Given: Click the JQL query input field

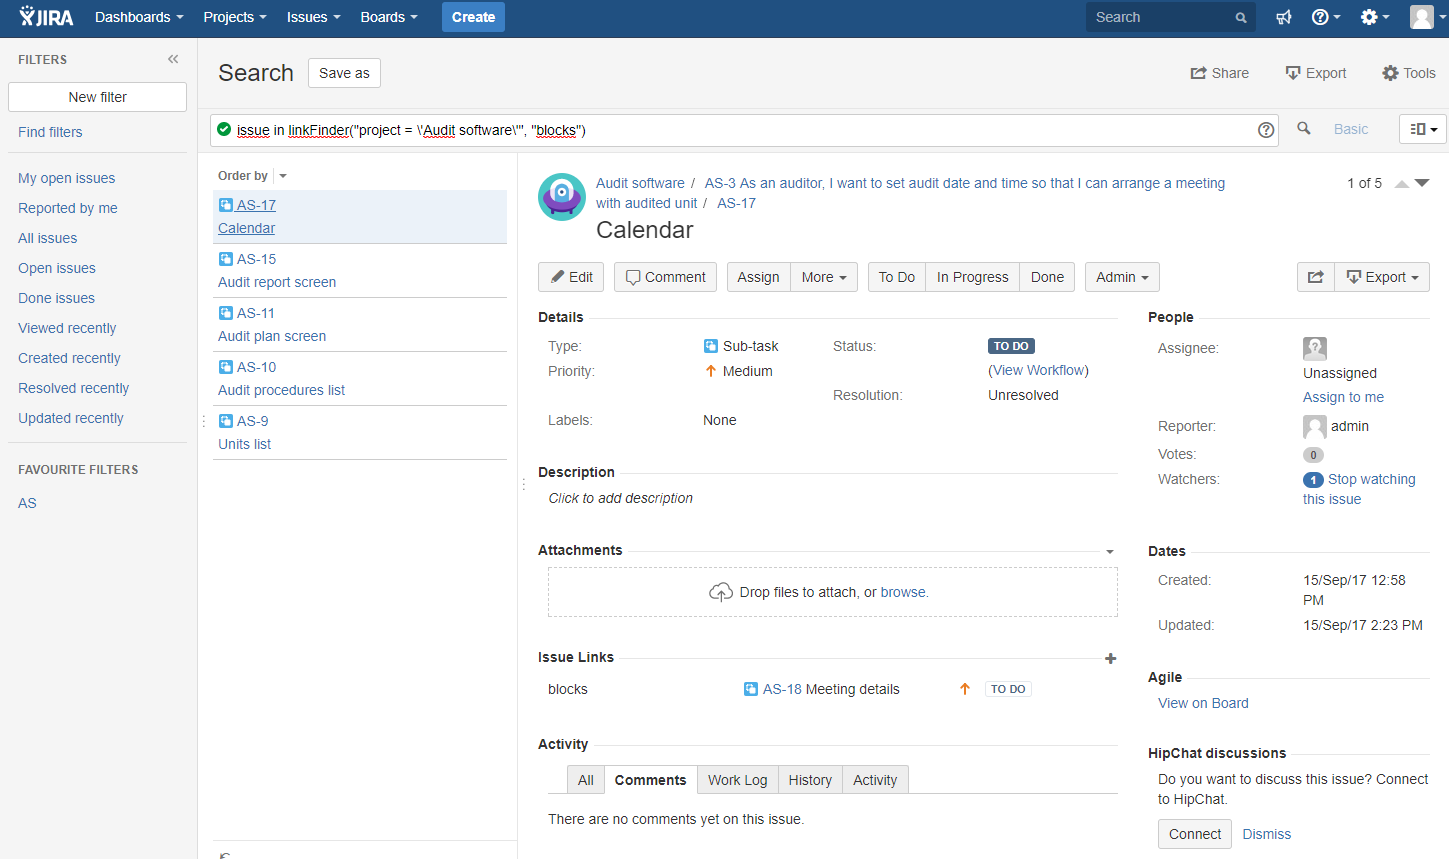Looking at the screenshot, I should coord(743,130).
